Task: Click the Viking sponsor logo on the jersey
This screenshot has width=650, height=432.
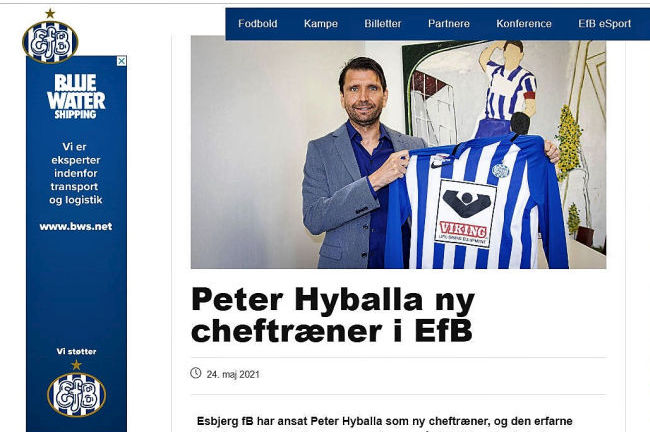Action: pos(466,214)
